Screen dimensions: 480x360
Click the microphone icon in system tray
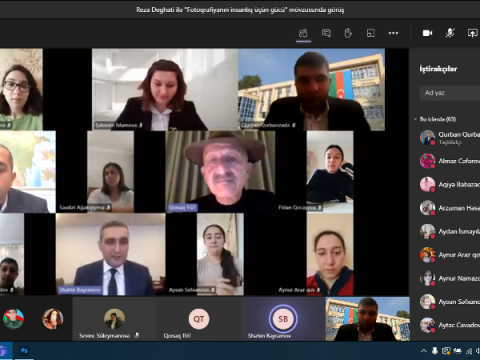[x=434, y=351]
